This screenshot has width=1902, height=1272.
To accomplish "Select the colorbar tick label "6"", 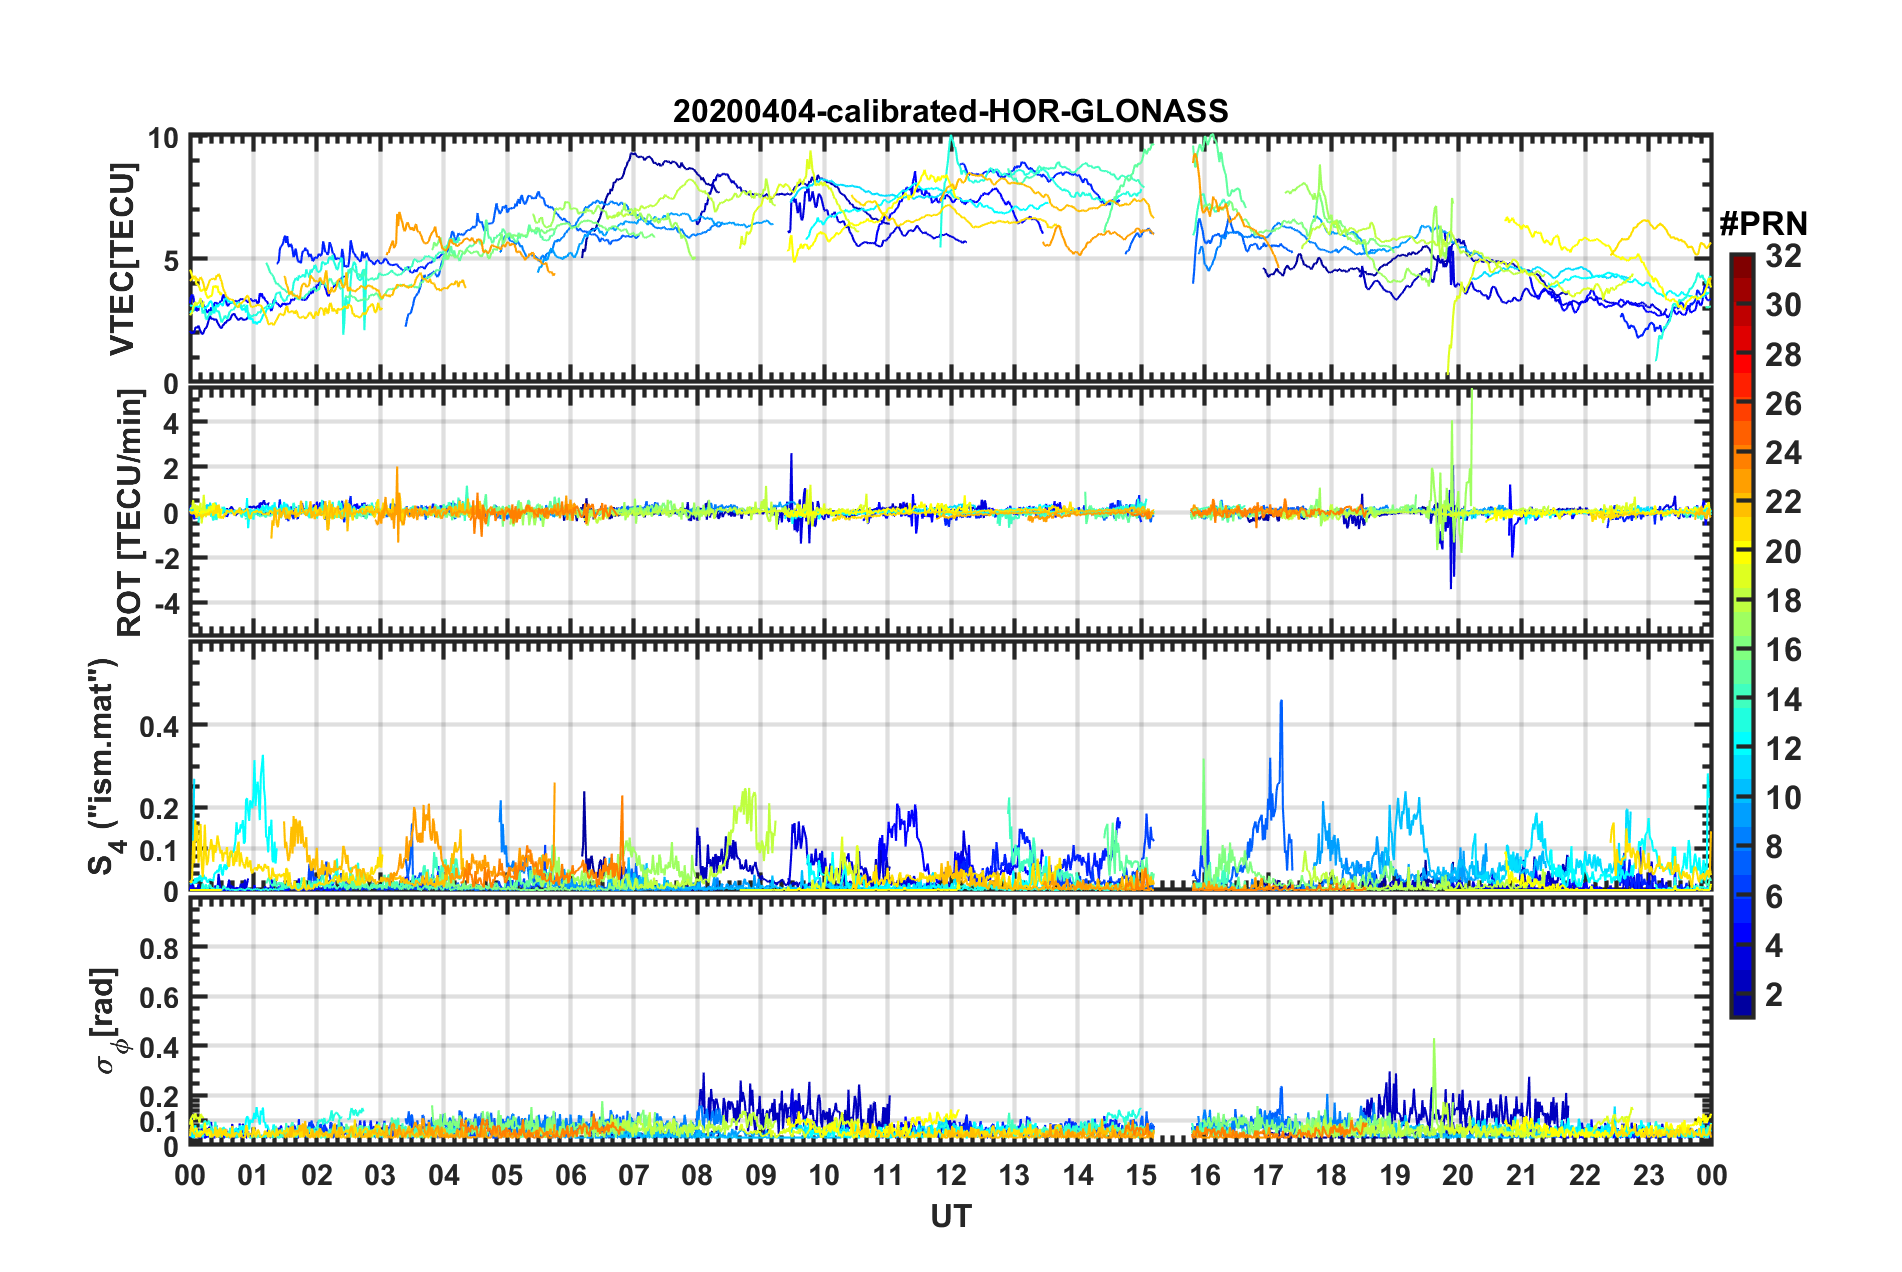I will 1774,897.
